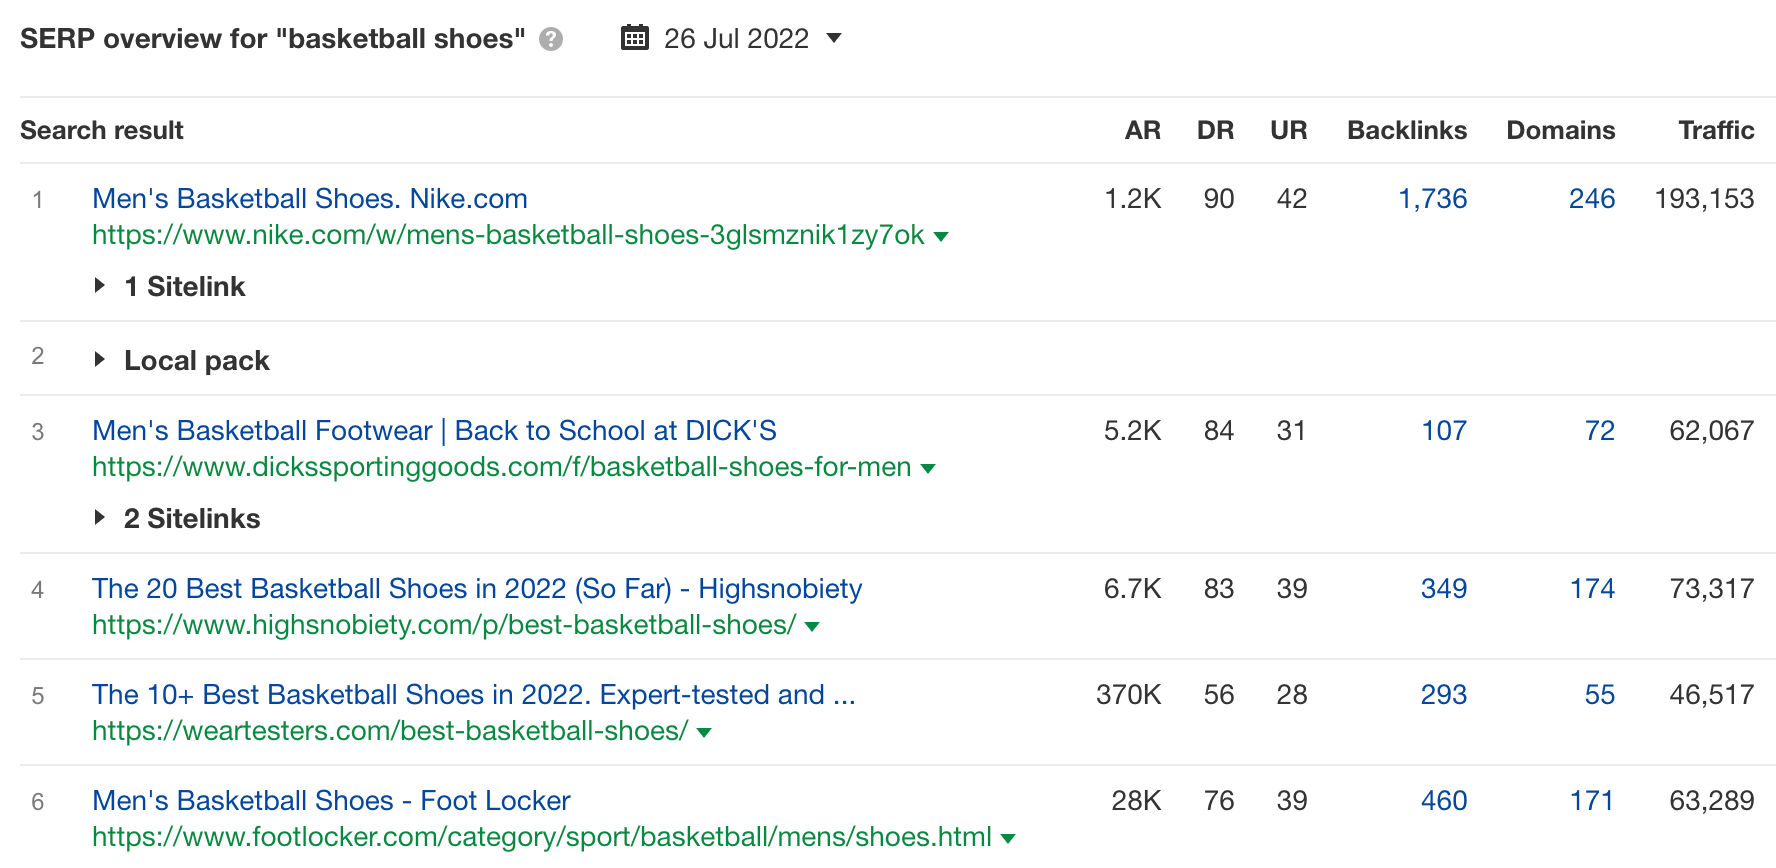Open the 20 Best Basketball Shoes Highsnobiety link
1776x868 pixels.
[476, 588]
